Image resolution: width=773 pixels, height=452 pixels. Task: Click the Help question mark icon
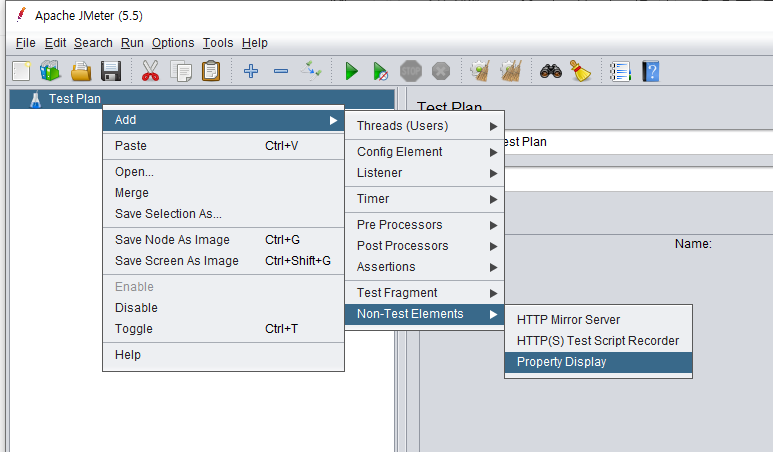[651, 71]
